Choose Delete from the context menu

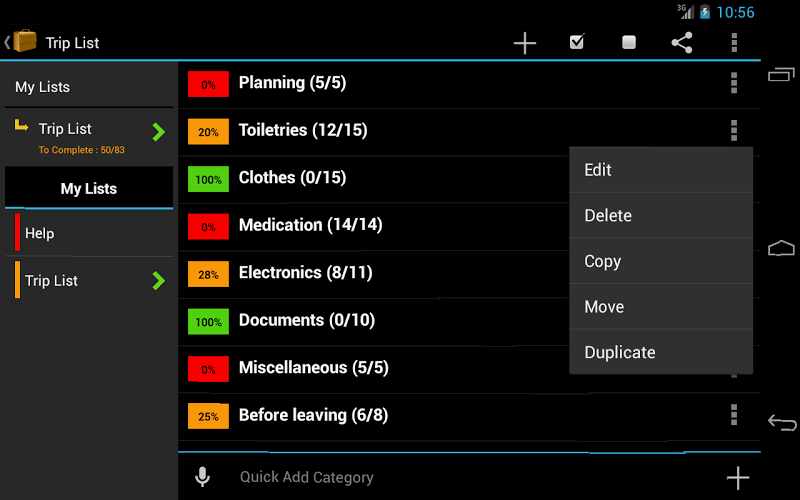(661, 215)
